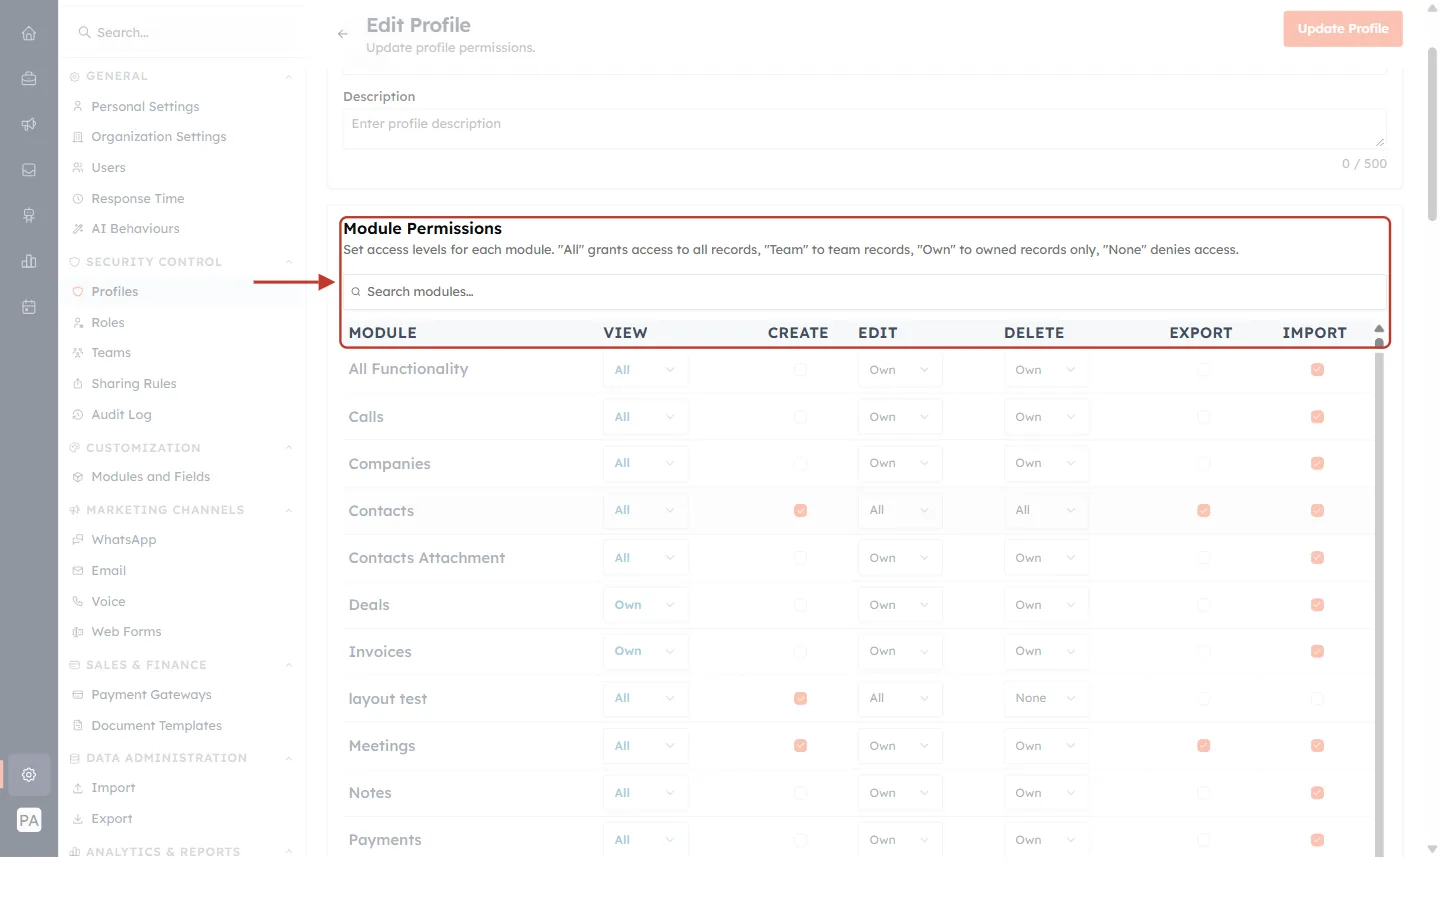Click the bot icon in left rail
This screenshot has height=900, width=1440.
coord(29,215)
